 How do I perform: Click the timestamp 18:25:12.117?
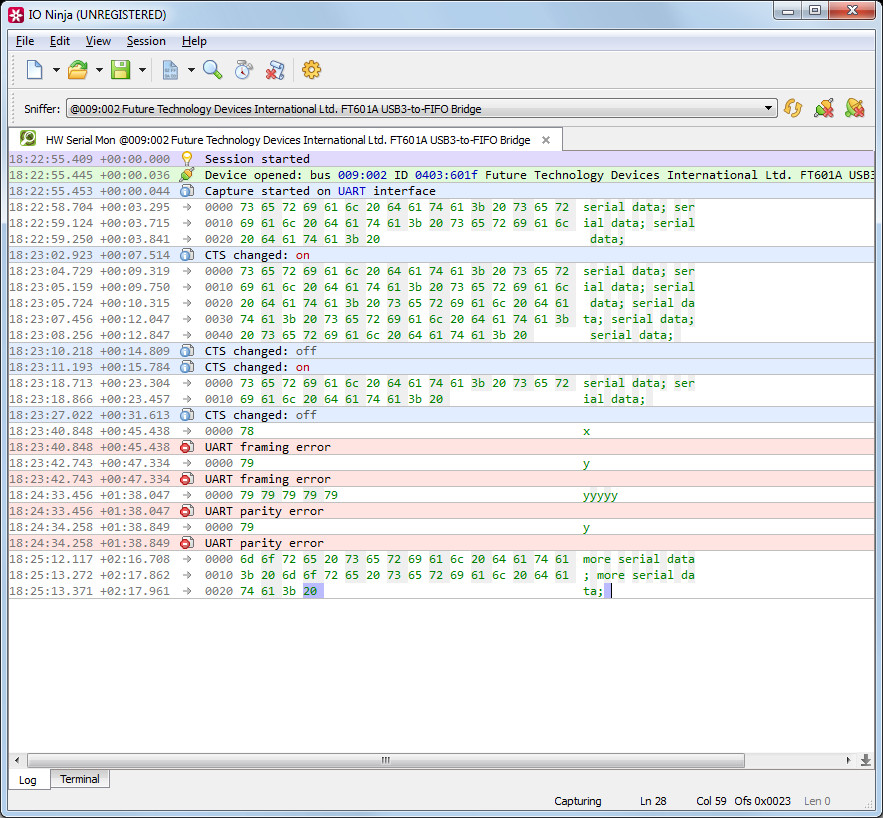tap(51, 559)
